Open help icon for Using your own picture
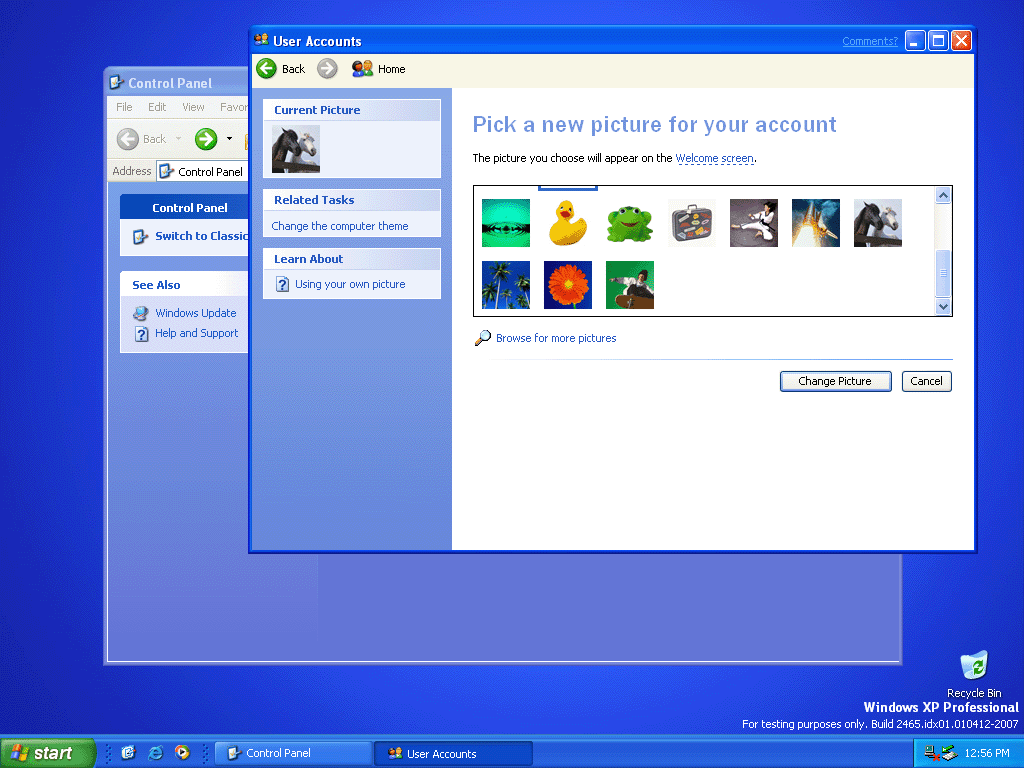Image resolution: width=1024 pixels, height=768 pixels. coord(282,284)
